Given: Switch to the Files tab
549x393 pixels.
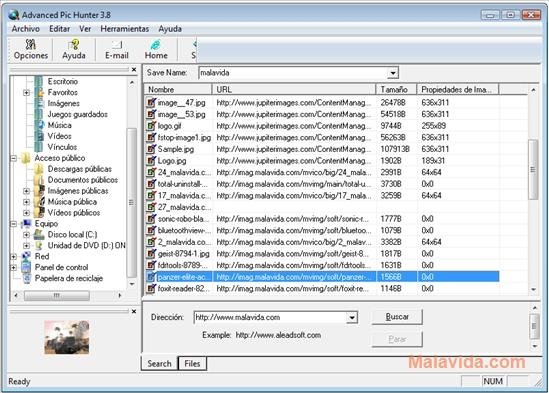Looking at the screenshot, I should 192,364.
